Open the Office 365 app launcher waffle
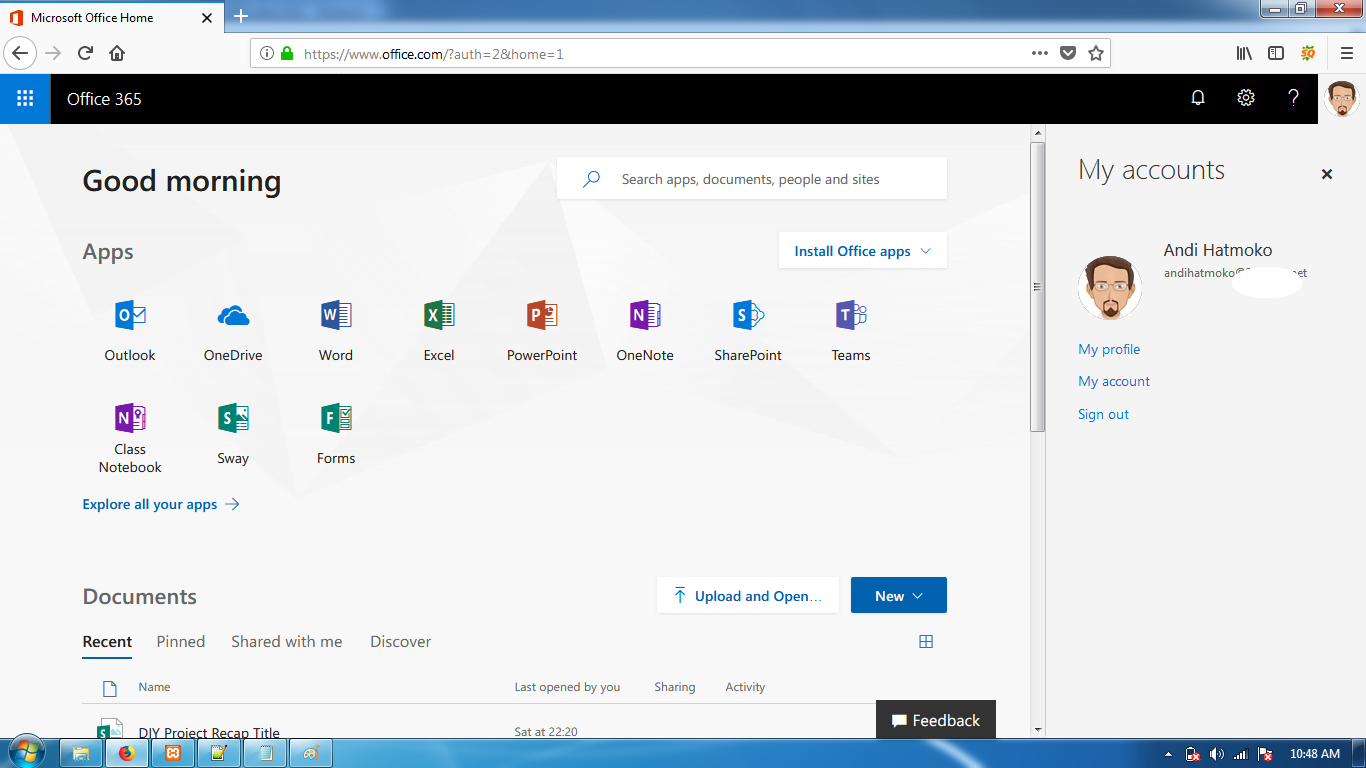Image resolution: width=1366 pixels, height=768 pixels. [x=24, y=98]
